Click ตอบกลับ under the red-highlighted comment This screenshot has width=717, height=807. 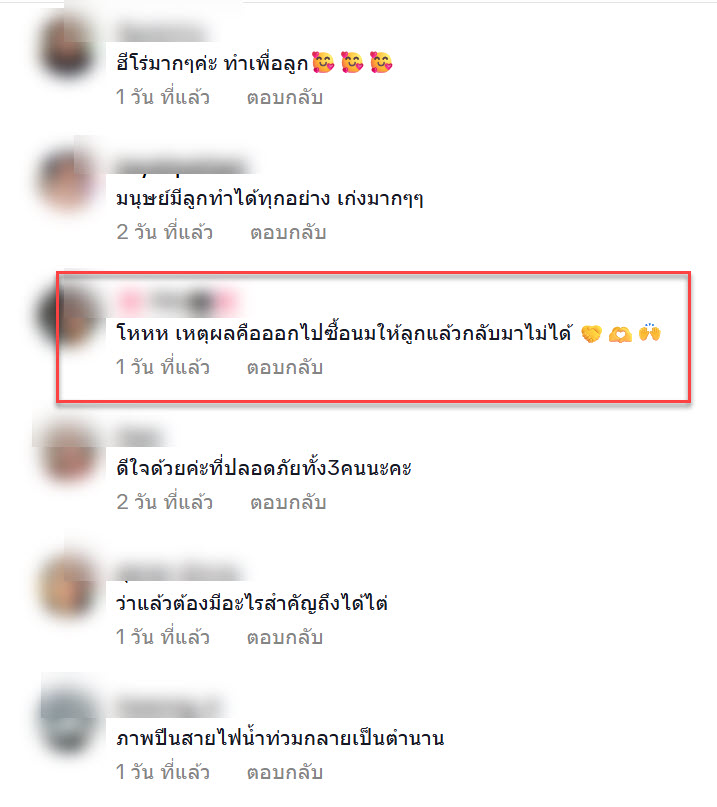(x=285, y=367)
